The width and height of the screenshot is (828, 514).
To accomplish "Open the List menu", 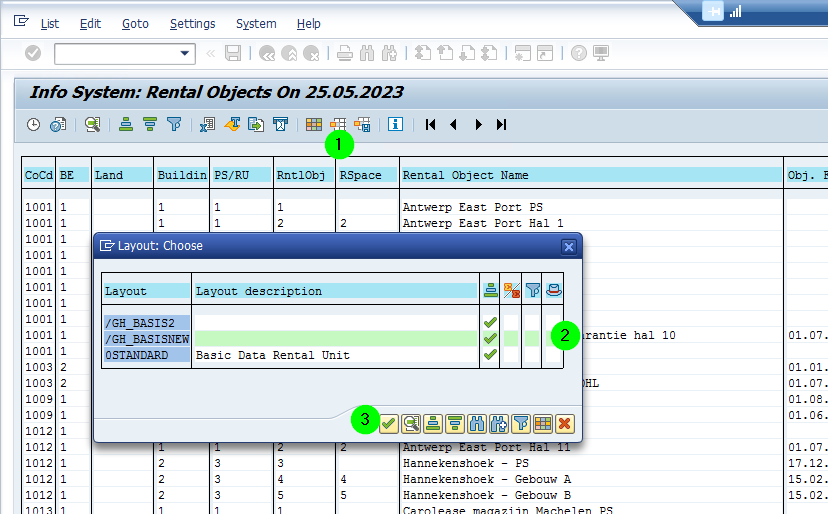I will 50,24.
